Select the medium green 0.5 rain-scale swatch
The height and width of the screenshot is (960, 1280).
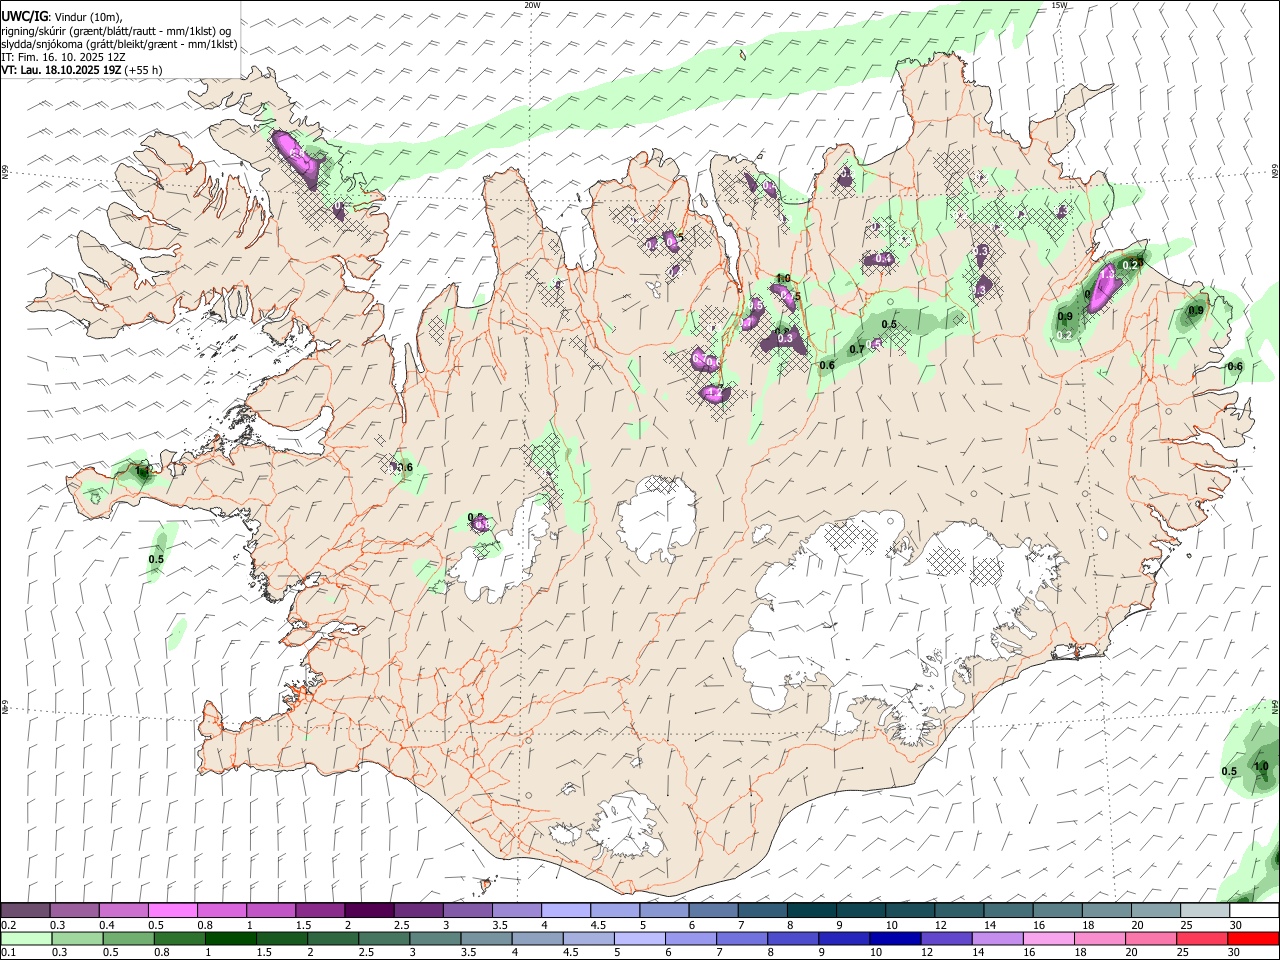[128, 938]
